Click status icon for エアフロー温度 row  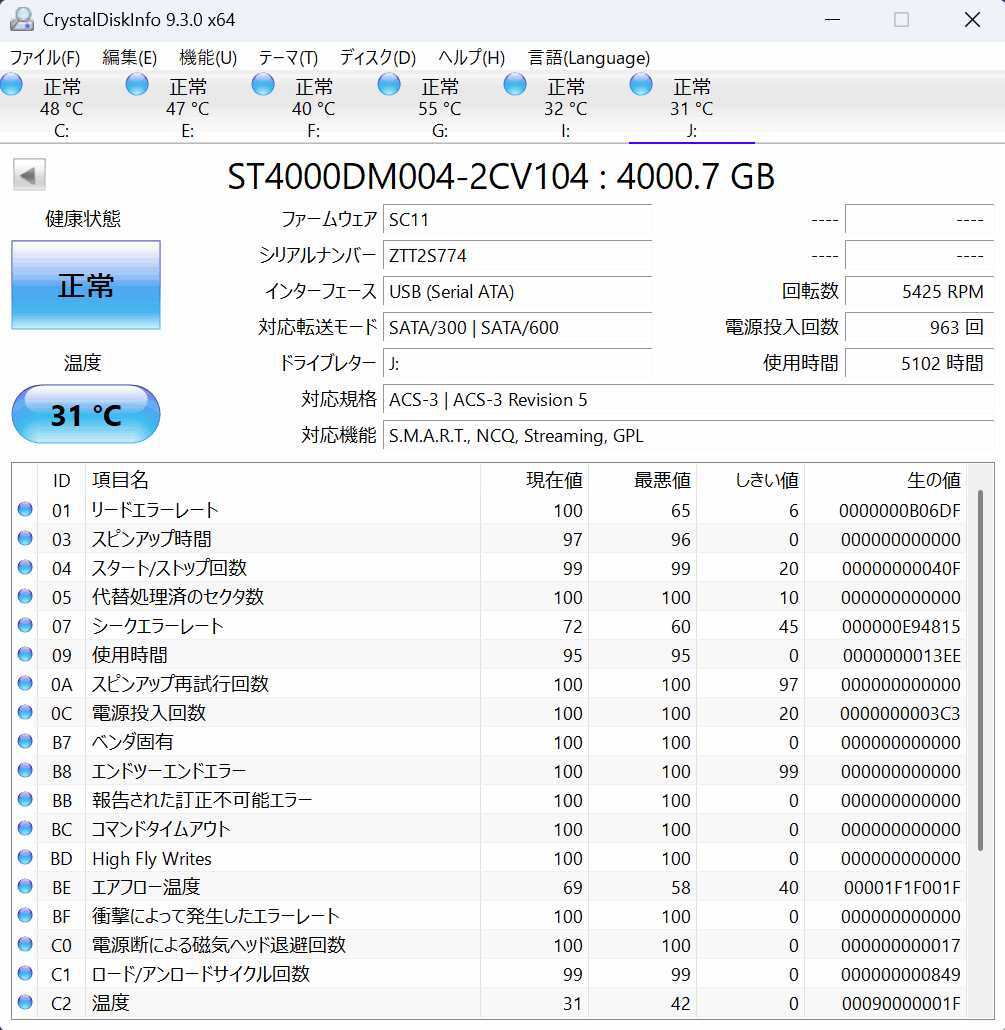(25, 886)
